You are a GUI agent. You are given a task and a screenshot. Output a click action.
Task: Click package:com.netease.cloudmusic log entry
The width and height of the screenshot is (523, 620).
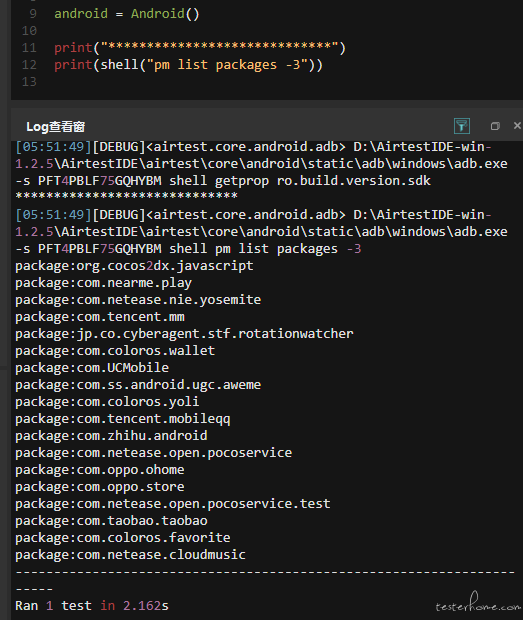pos(130,555)
